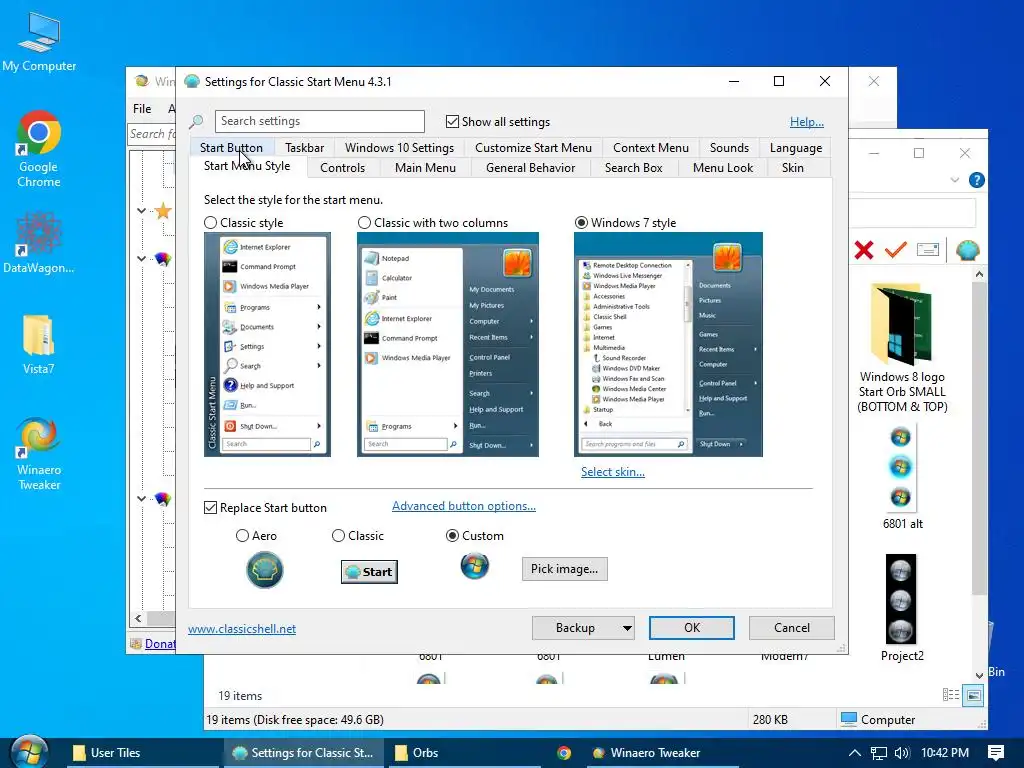
Task: Switch to User Tiles taskbar button
Action: pos(142,753)
